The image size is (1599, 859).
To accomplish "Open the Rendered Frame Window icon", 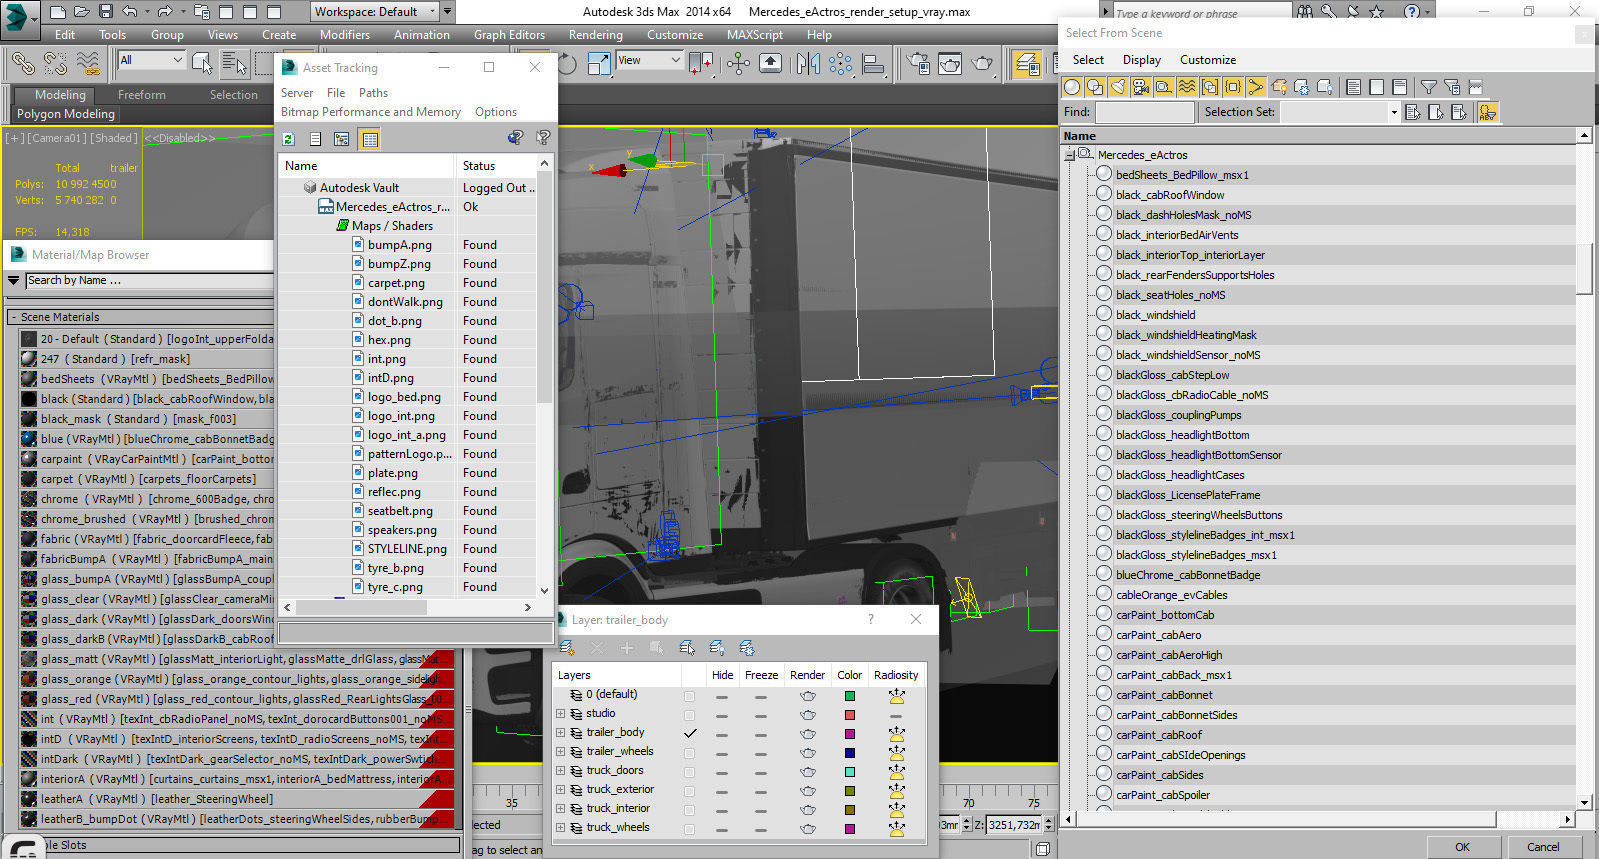I will click(950, 64).
